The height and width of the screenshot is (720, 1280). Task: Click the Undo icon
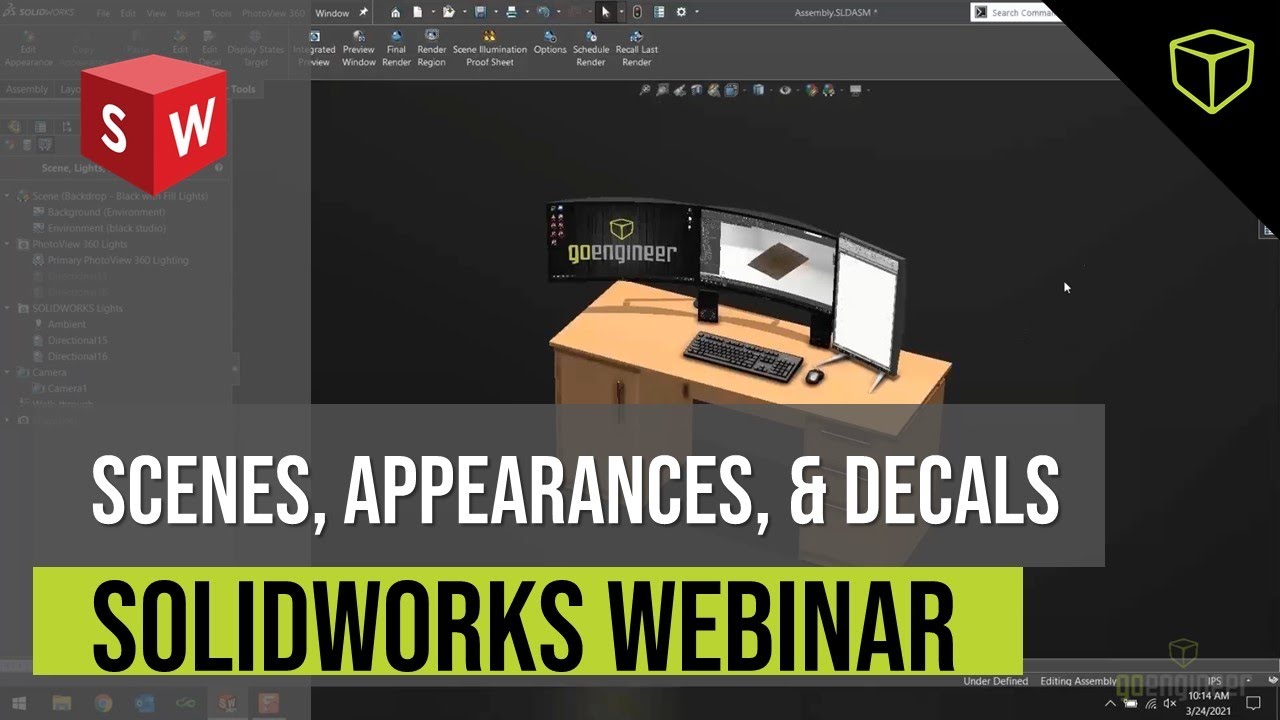pyautogui.click(x=543, y=12)
